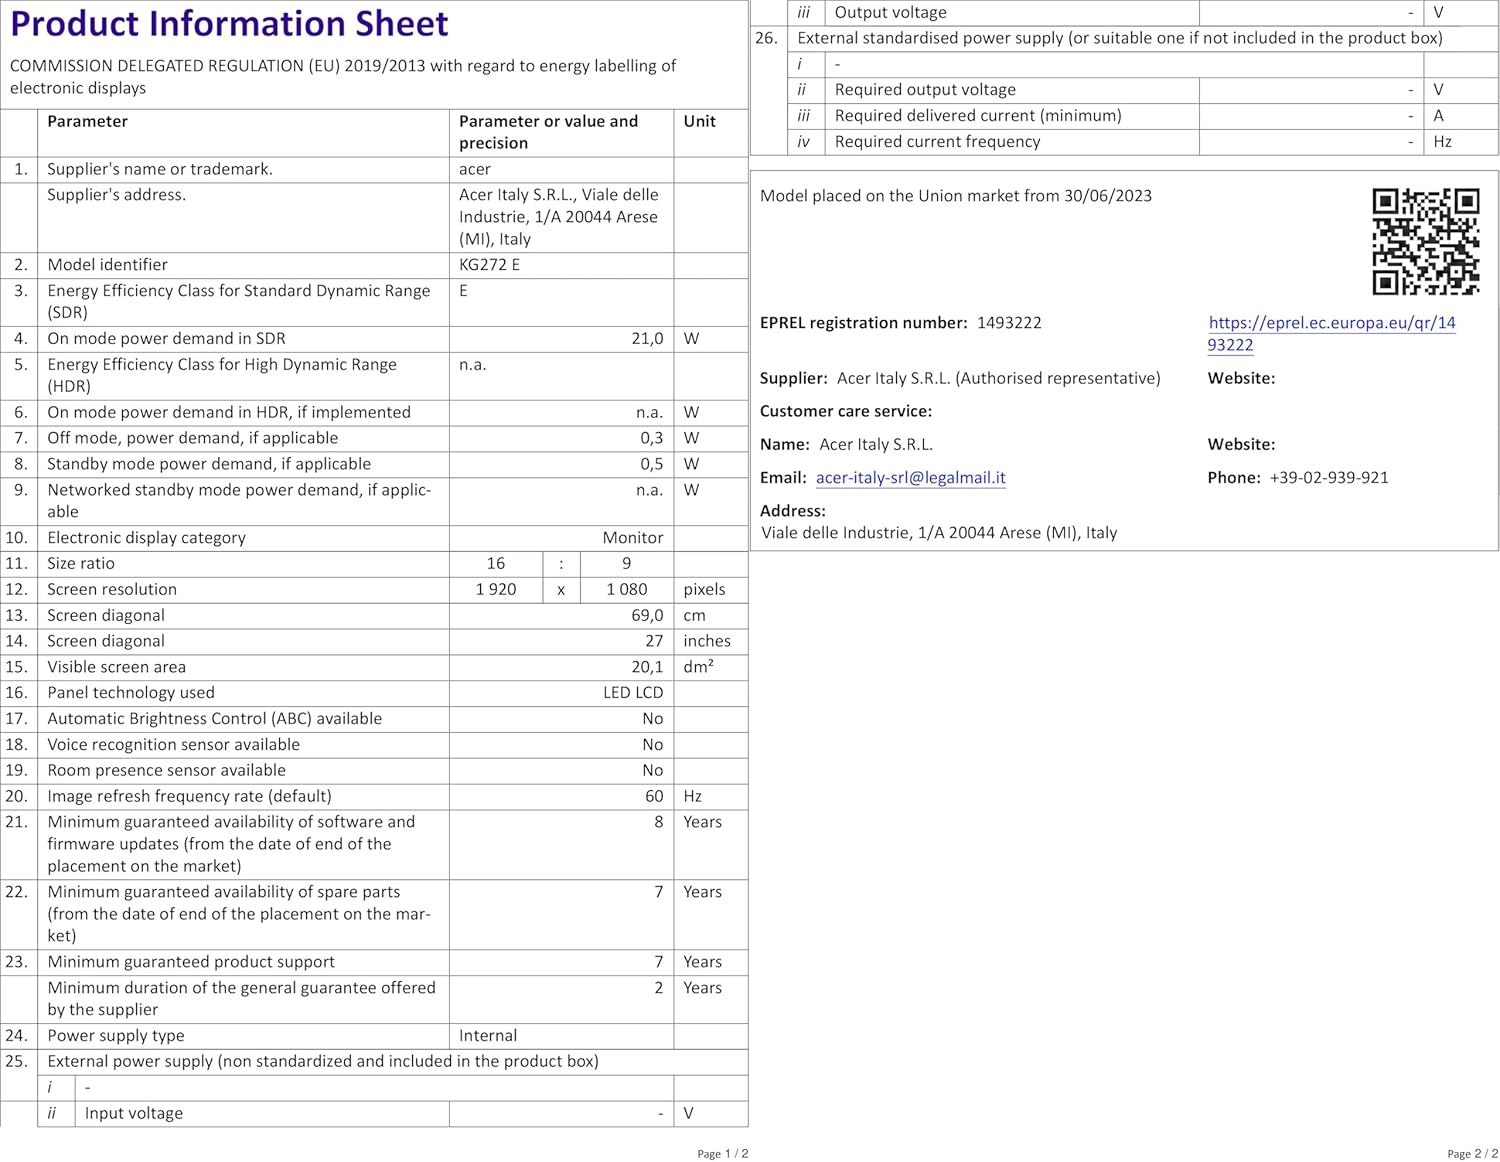
Task: Select the acer supplier trademark value
Action: pos(475,169)
